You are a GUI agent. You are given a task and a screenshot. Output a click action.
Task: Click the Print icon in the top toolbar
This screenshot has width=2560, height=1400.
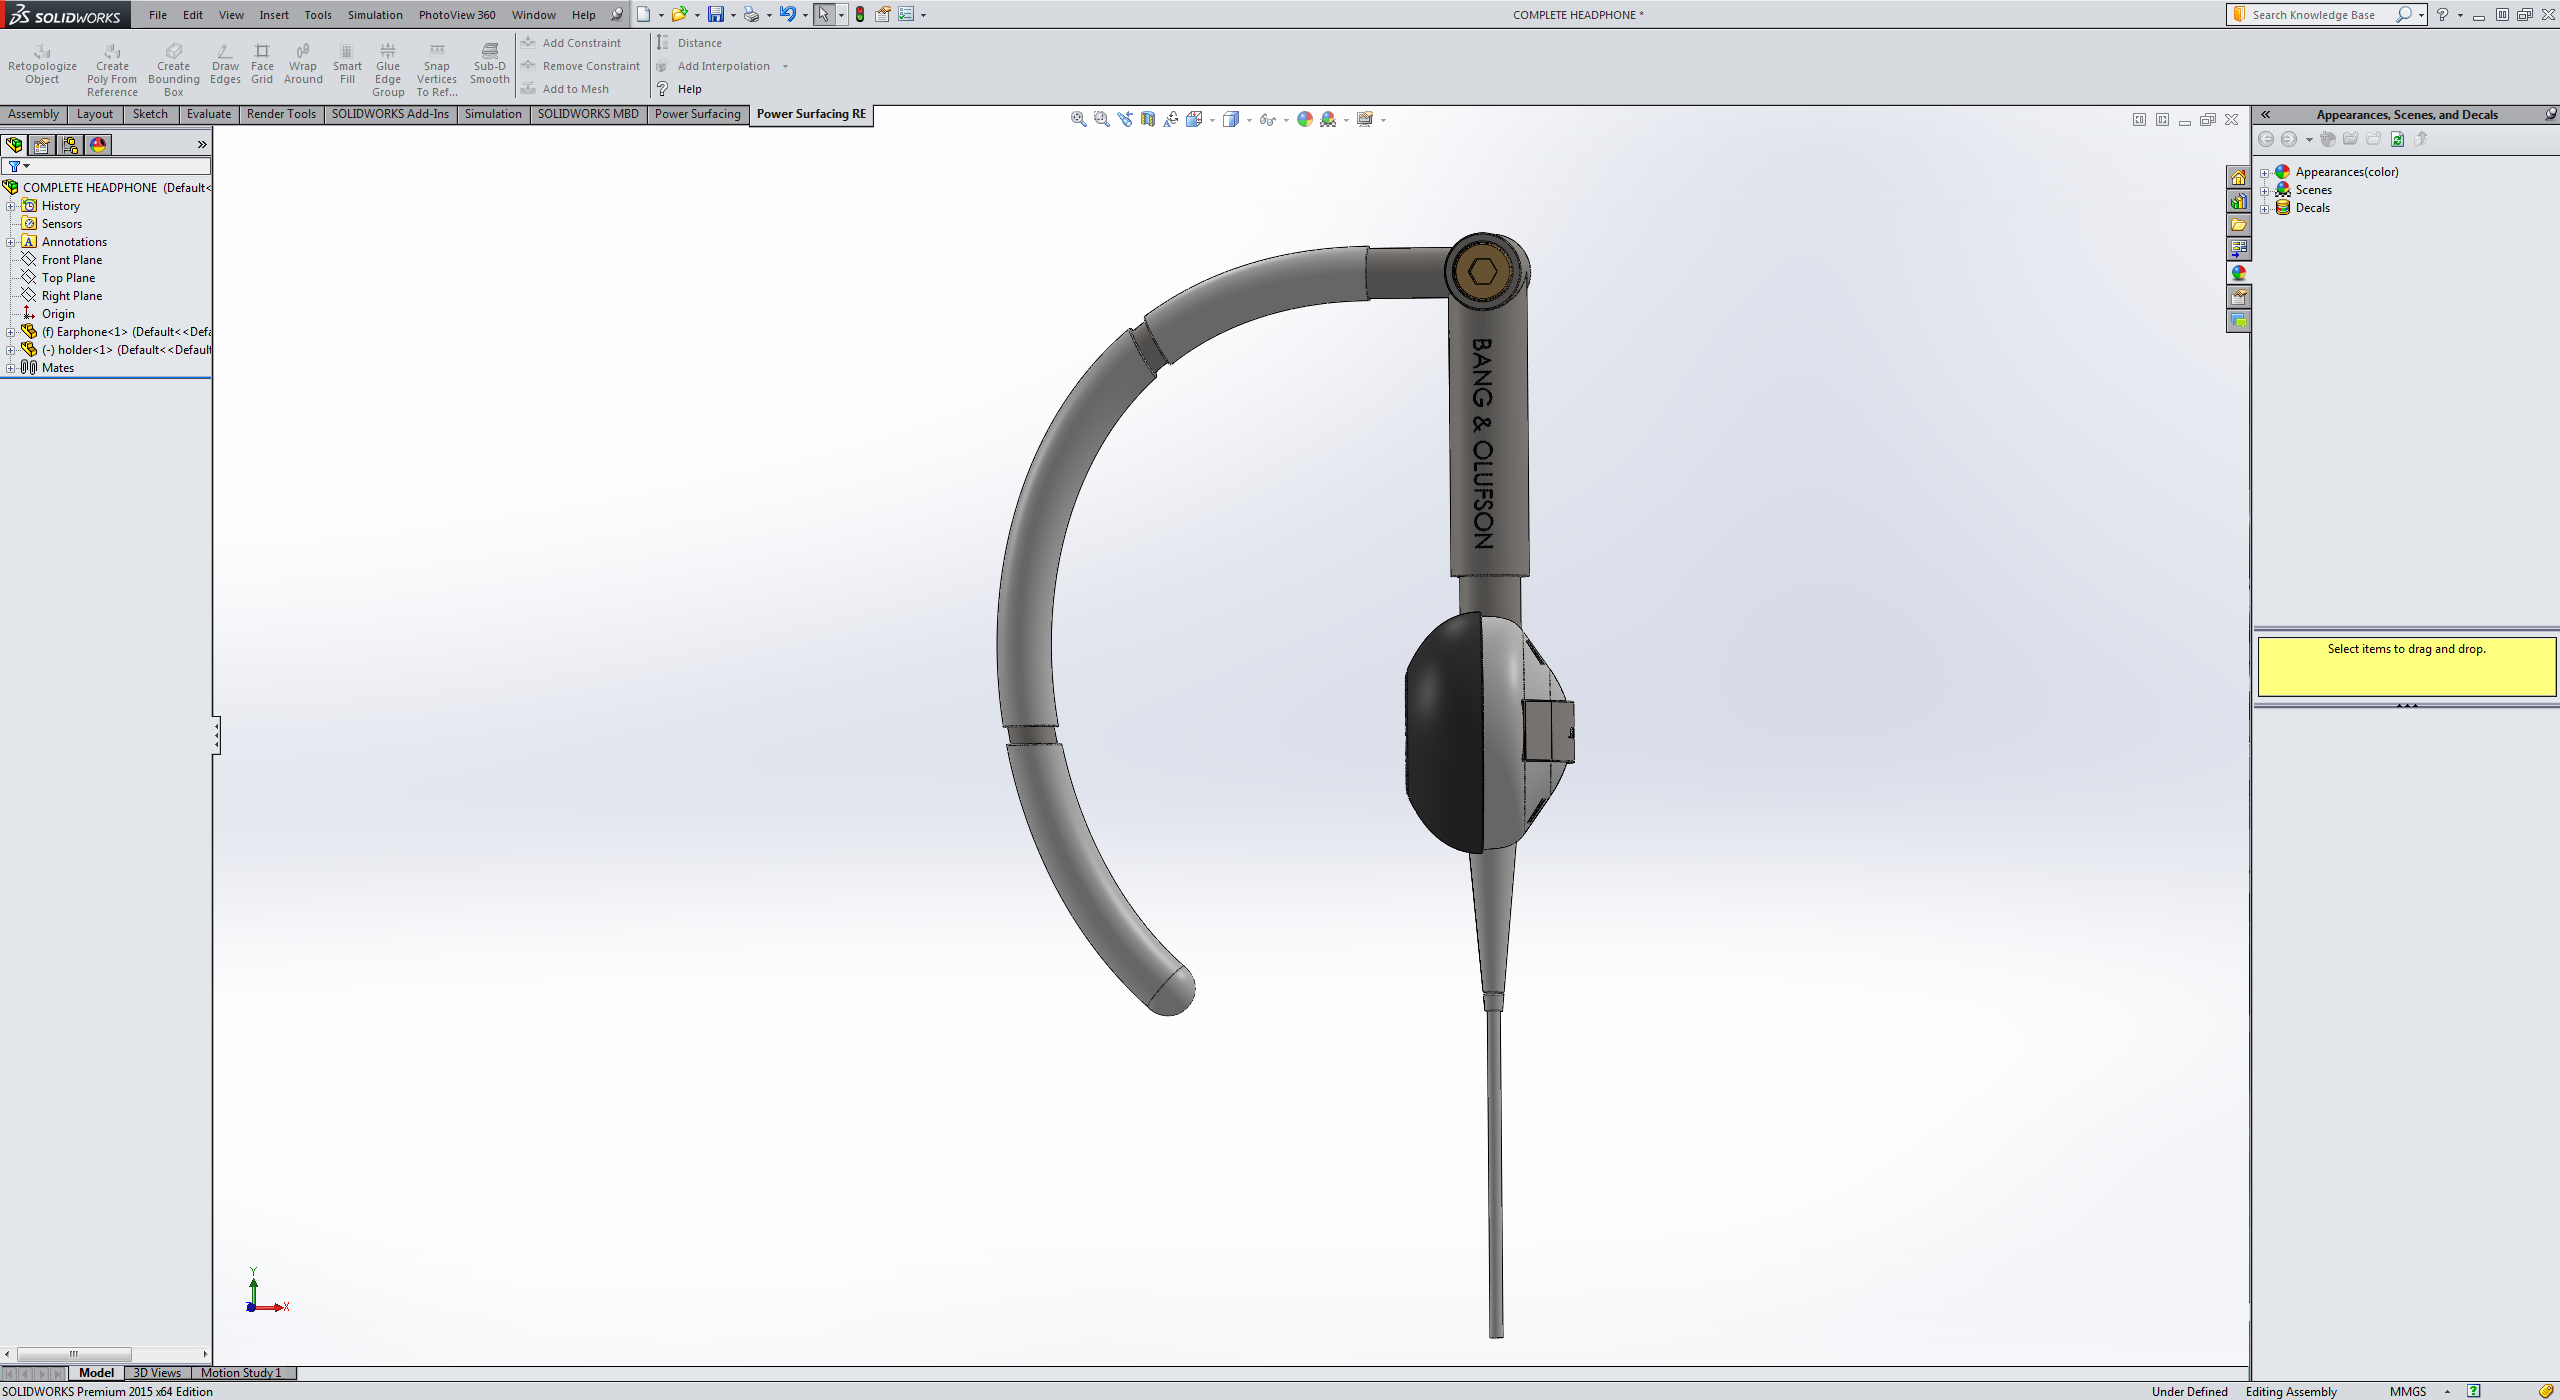tap(751, 14)
